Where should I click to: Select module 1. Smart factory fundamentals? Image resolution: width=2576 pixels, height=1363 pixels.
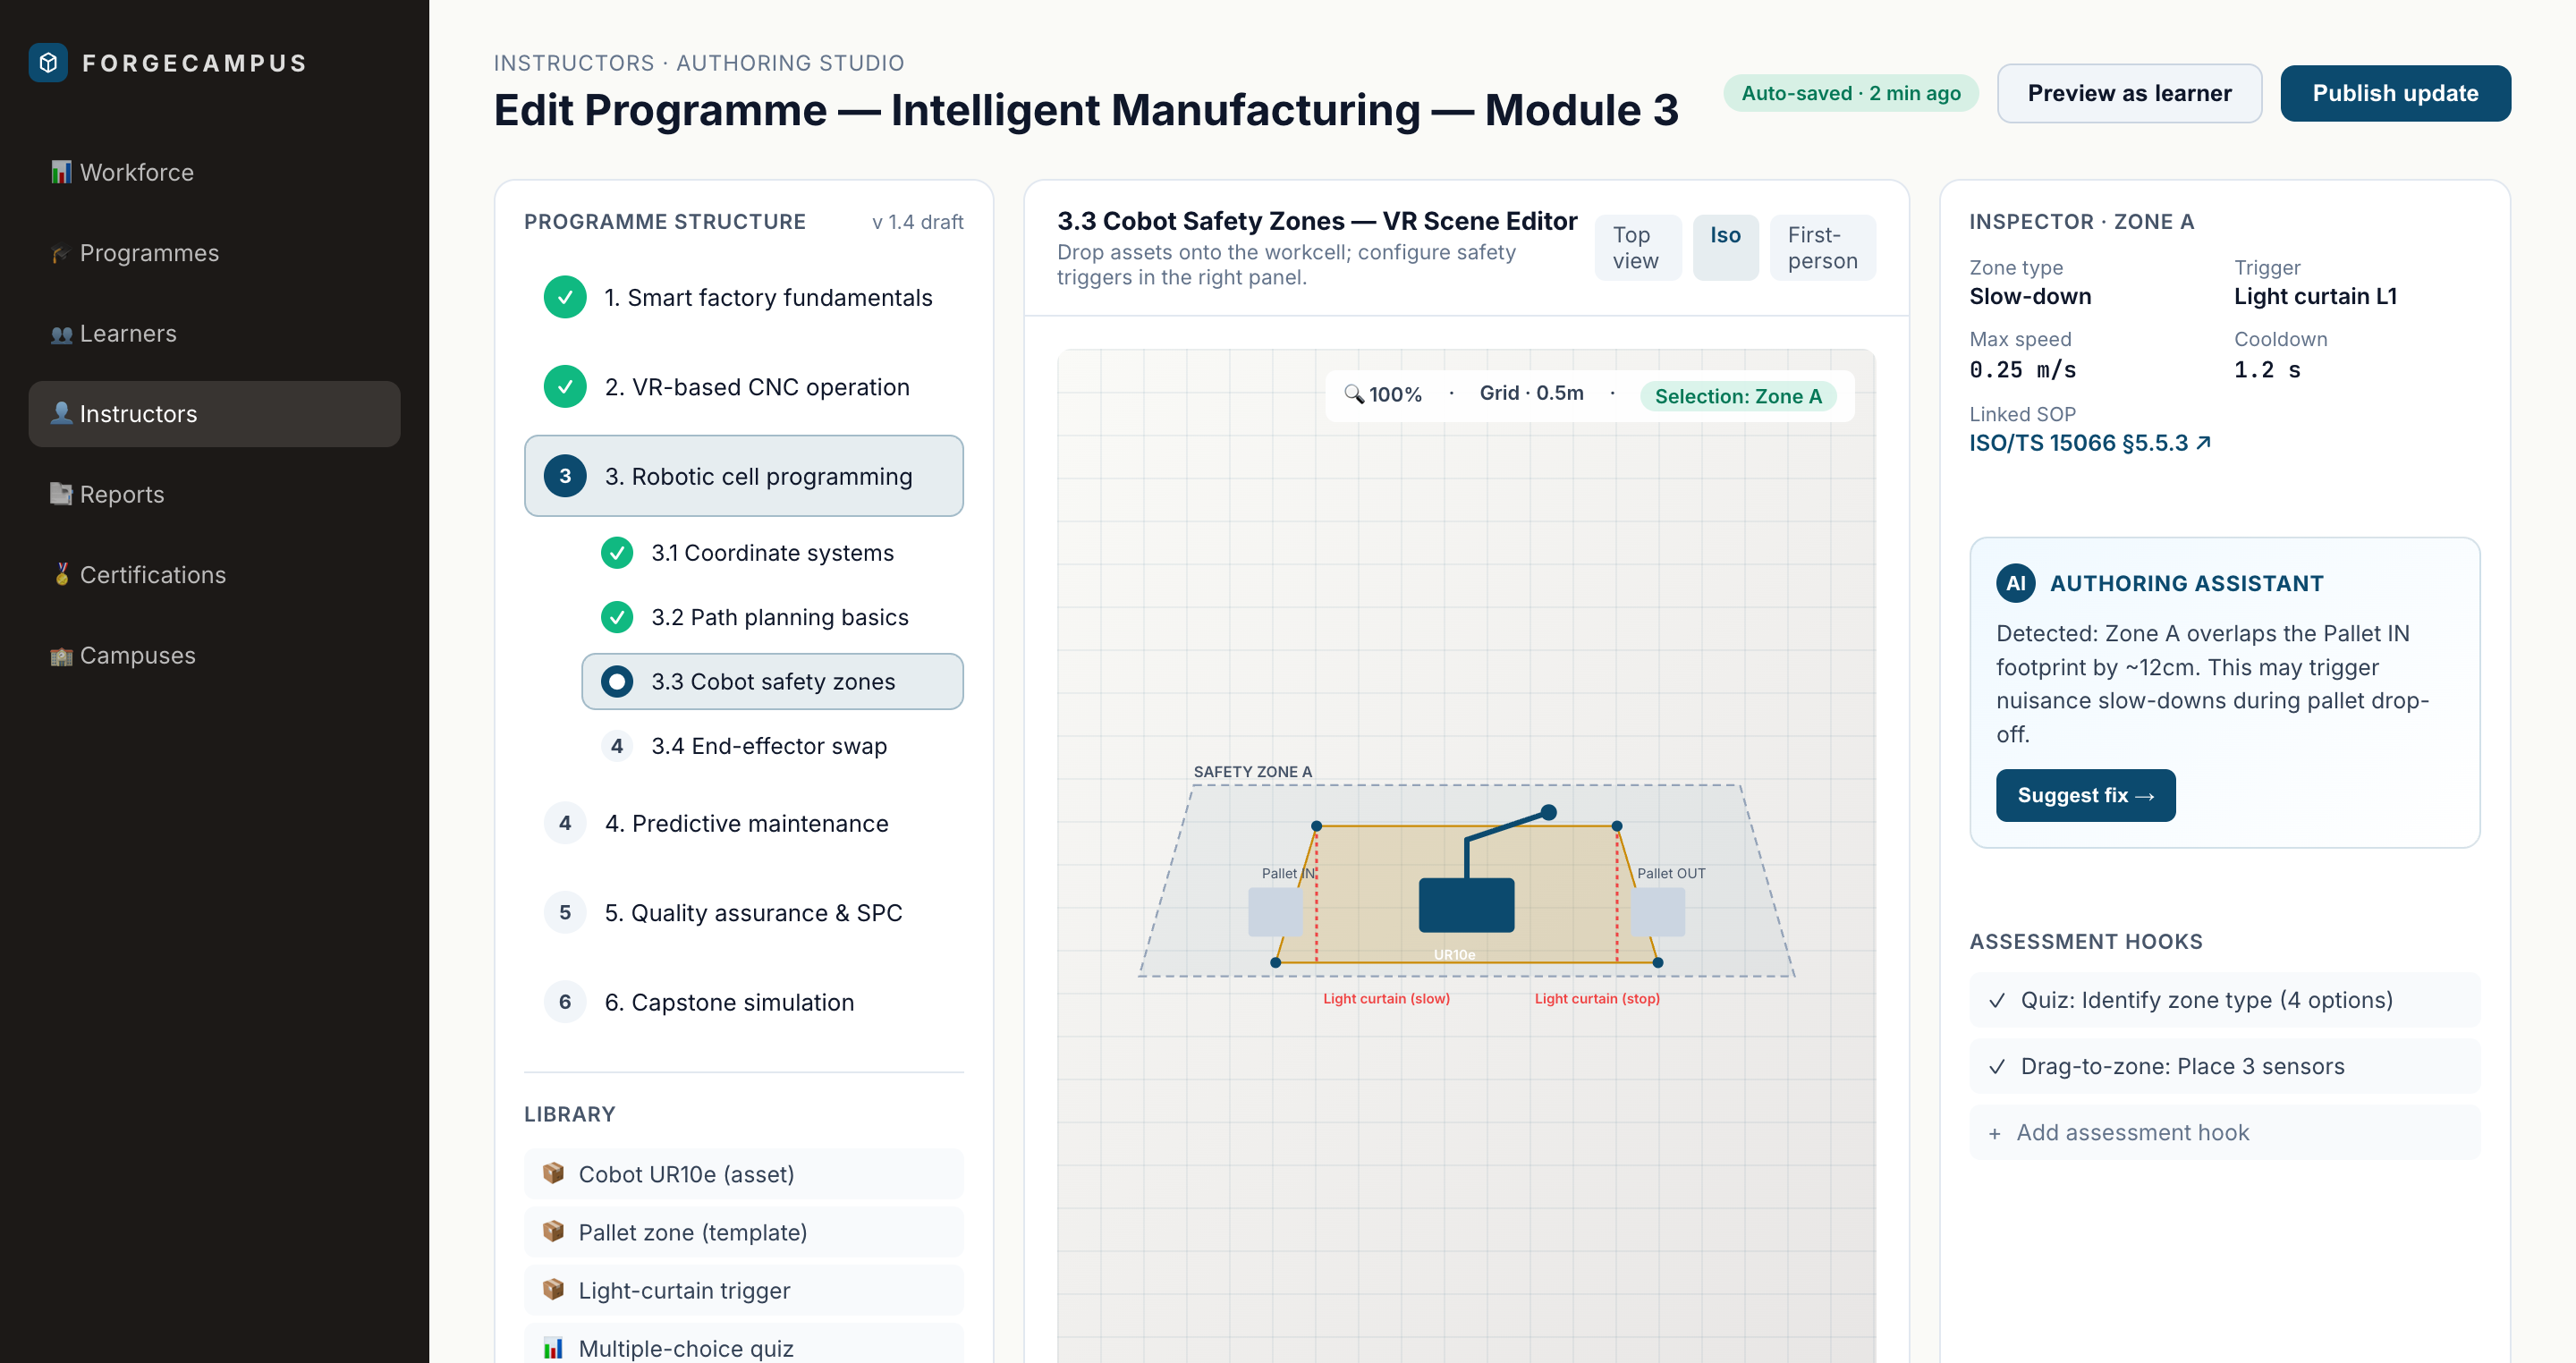[743, 298]
